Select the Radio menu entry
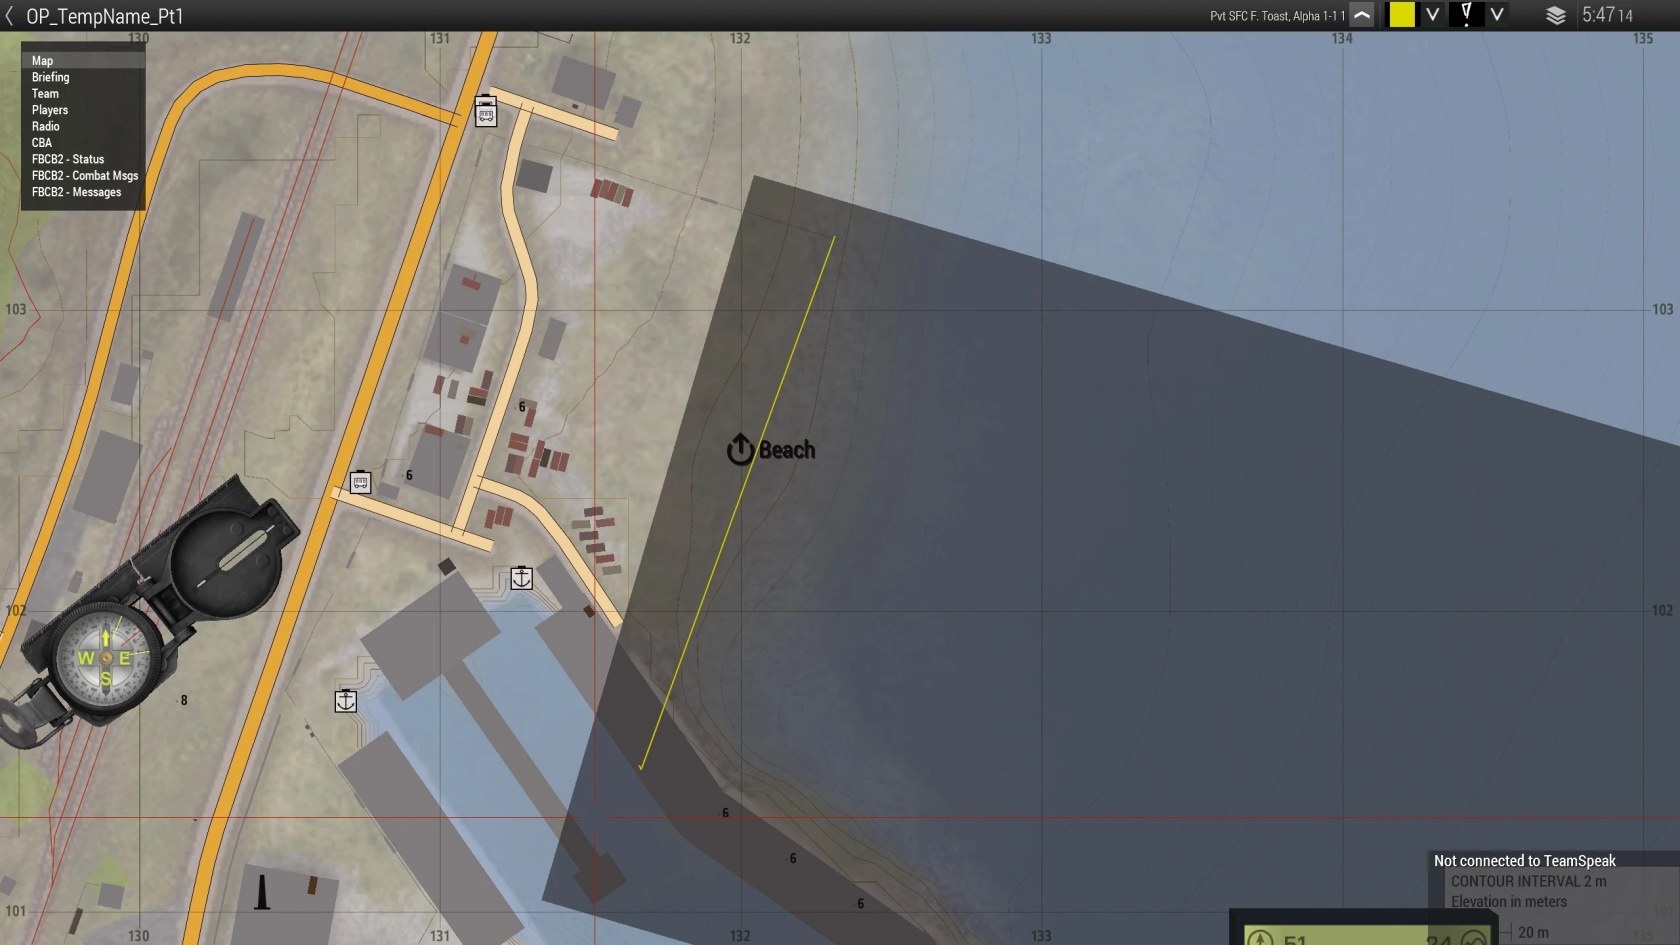1680x945 pixels. click(x=45, y=126)
